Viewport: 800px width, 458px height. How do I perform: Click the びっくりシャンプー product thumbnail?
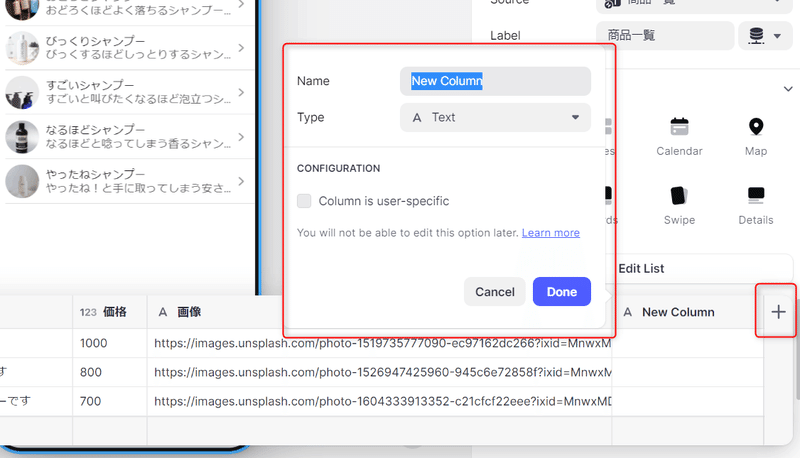[22, 48]
